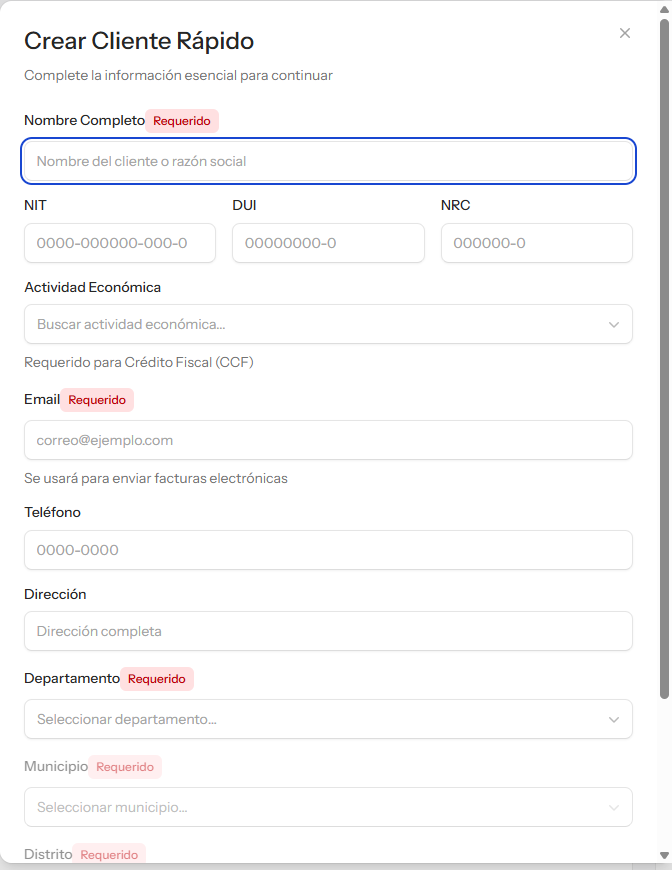This screenshot has height=870, width=672.
Task: Click the Teléfono label
Action: click(52, 512)
